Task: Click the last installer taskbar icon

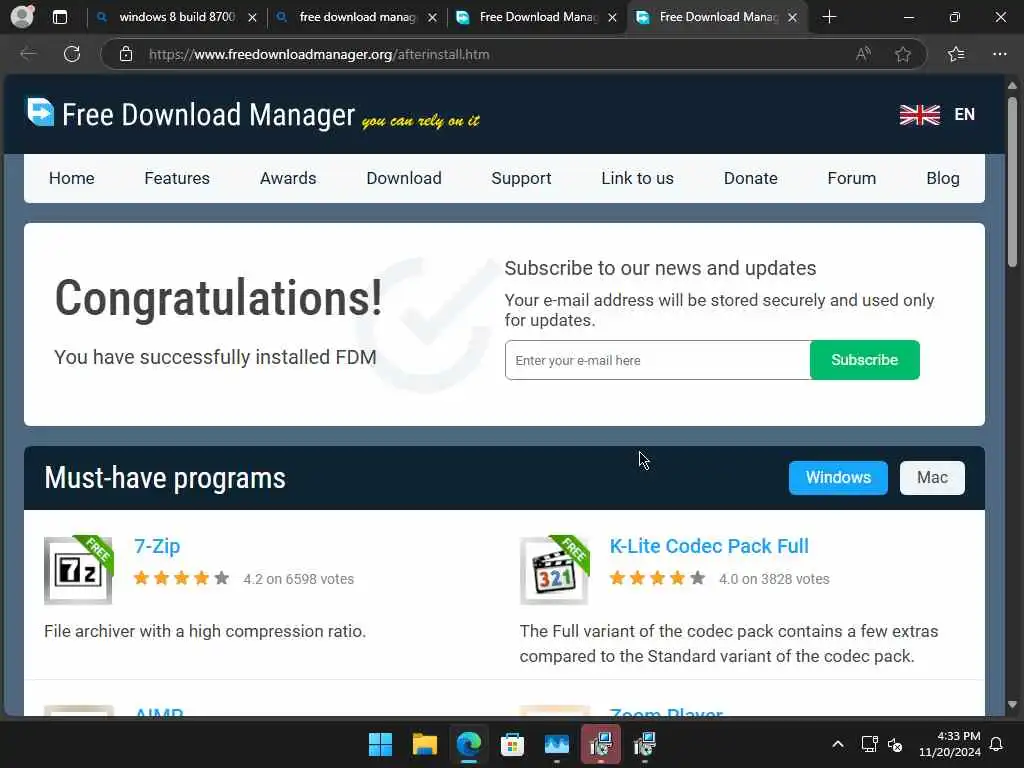Action: [x=645, y=744]
